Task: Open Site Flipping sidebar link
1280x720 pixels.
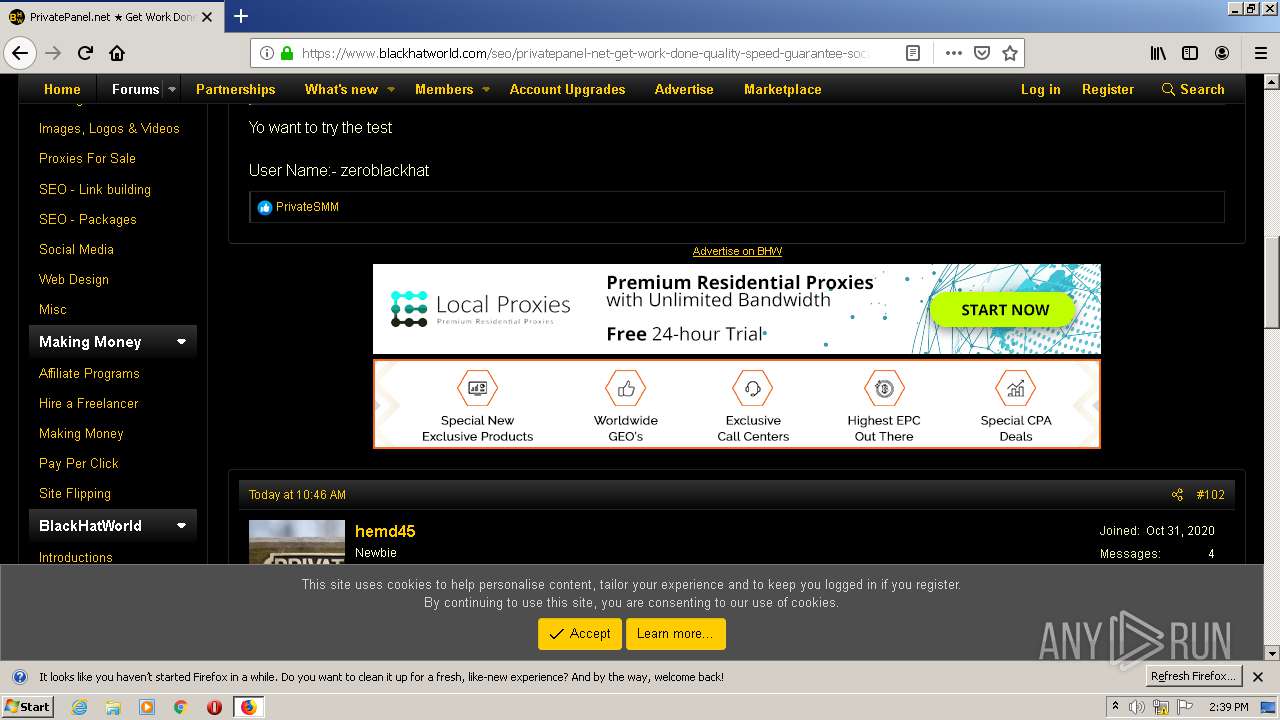Action: click(75, 493)
